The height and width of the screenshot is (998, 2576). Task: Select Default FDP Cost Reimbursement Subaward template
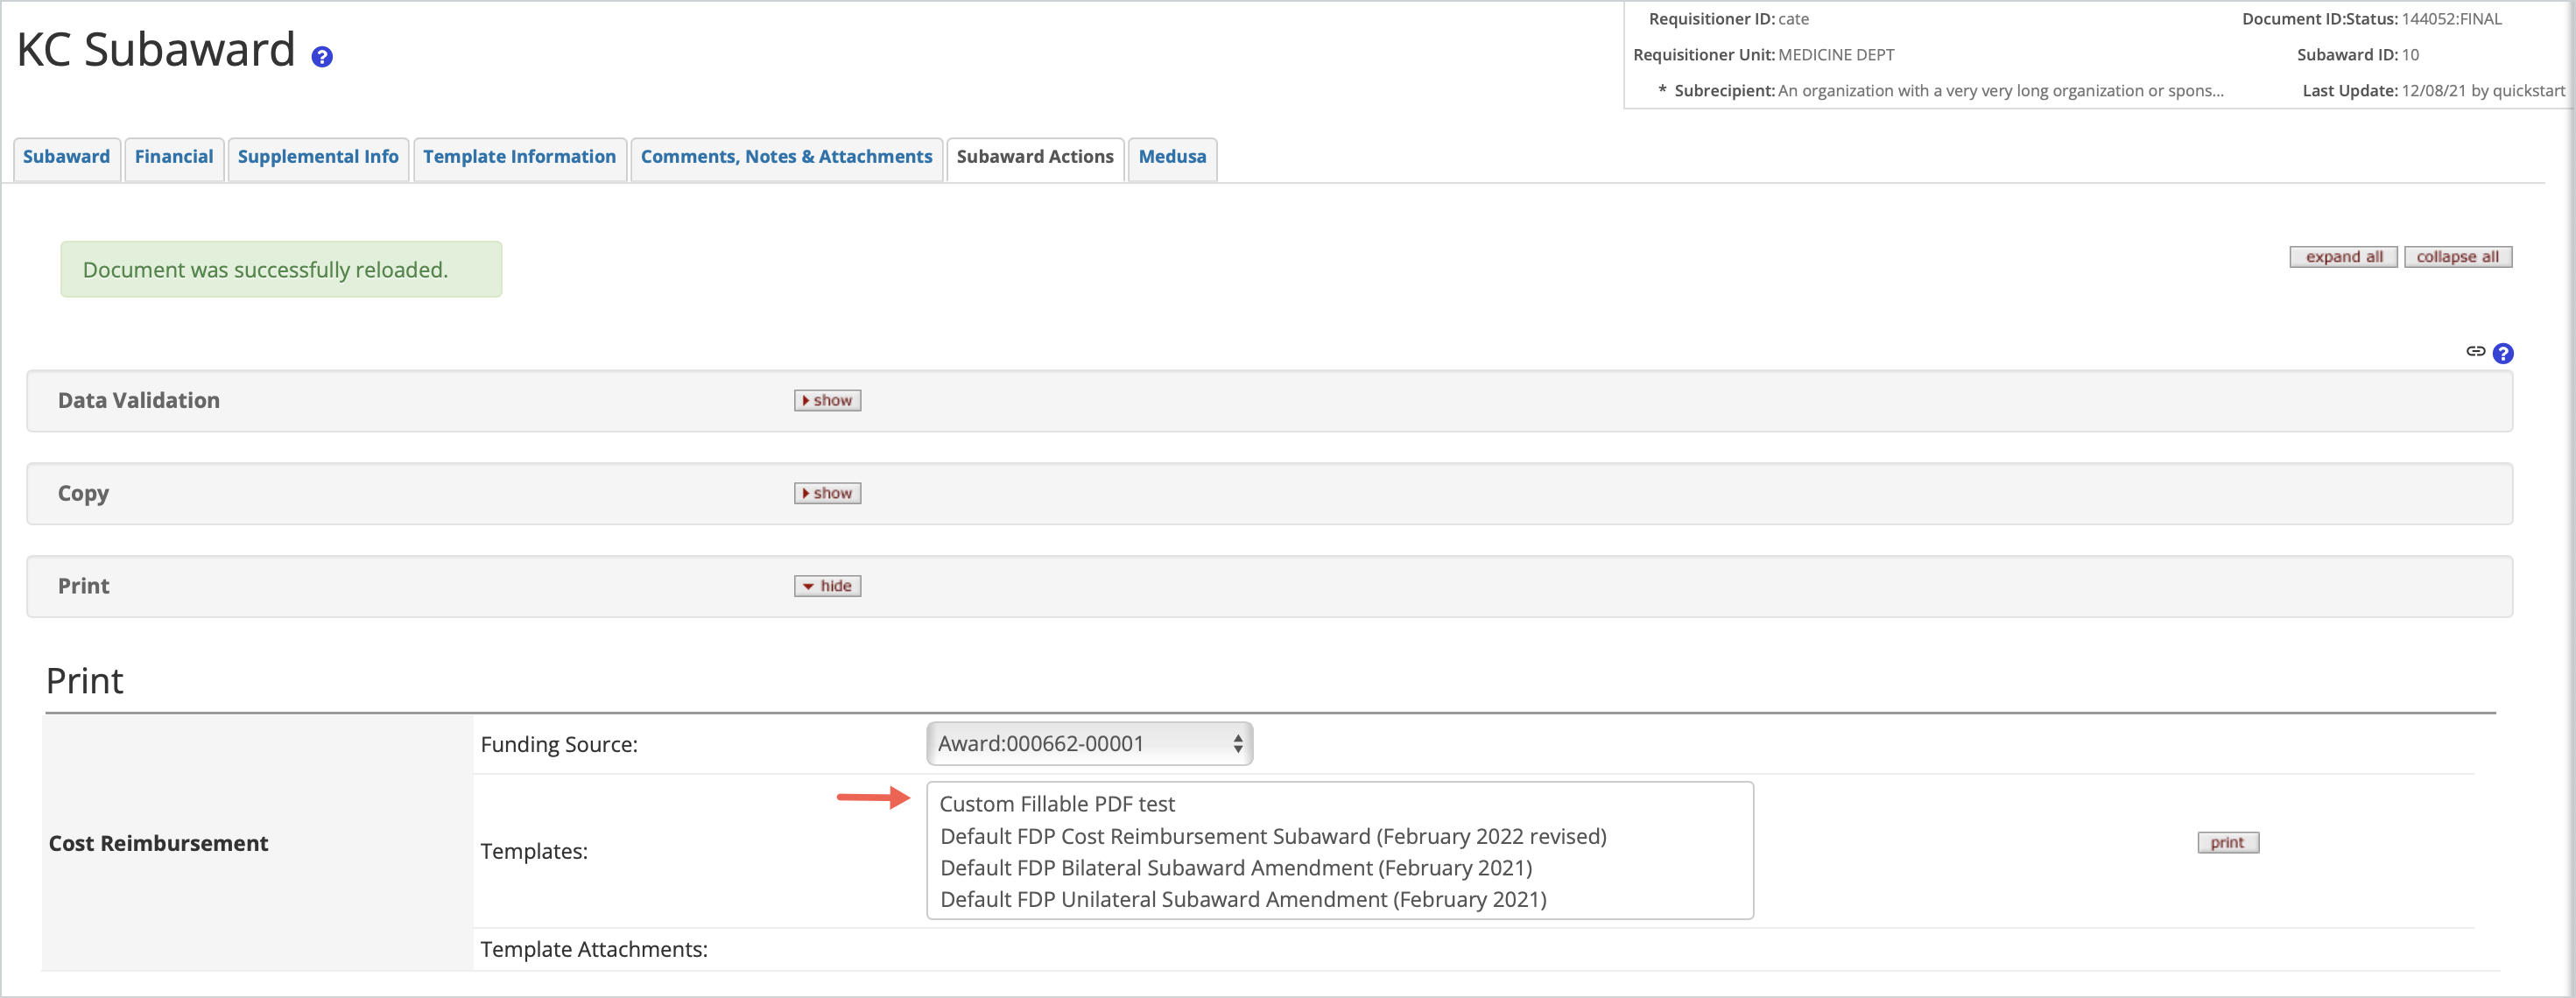click(1273, 837)
